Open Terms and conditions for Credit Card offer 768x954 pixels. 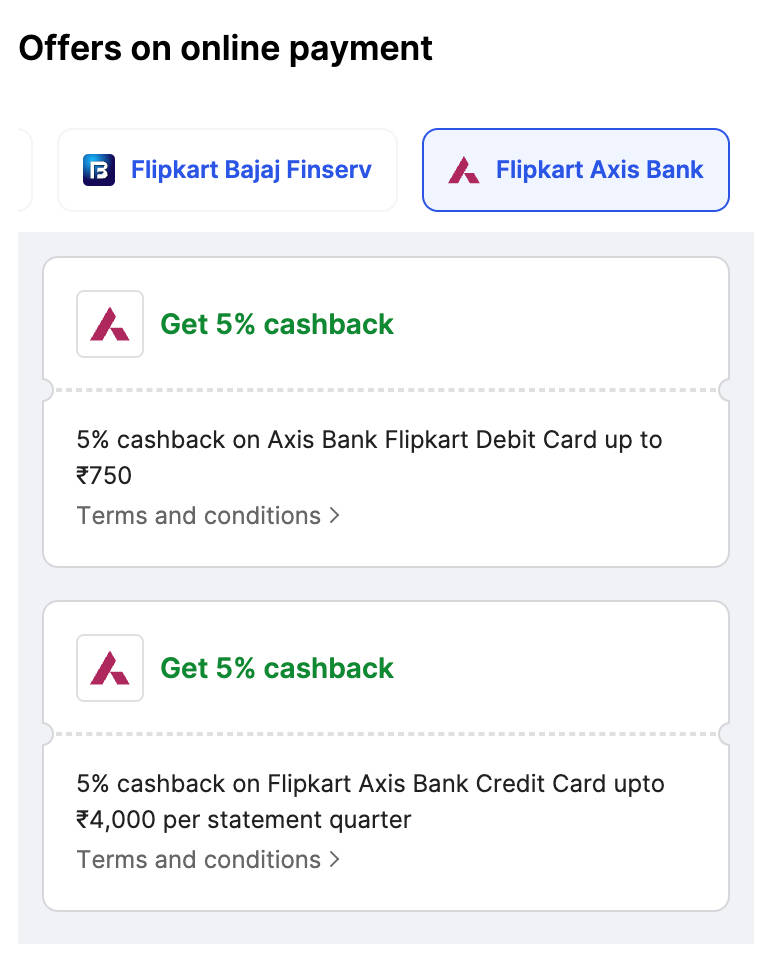pyautogui.click(x=198, y=860)
